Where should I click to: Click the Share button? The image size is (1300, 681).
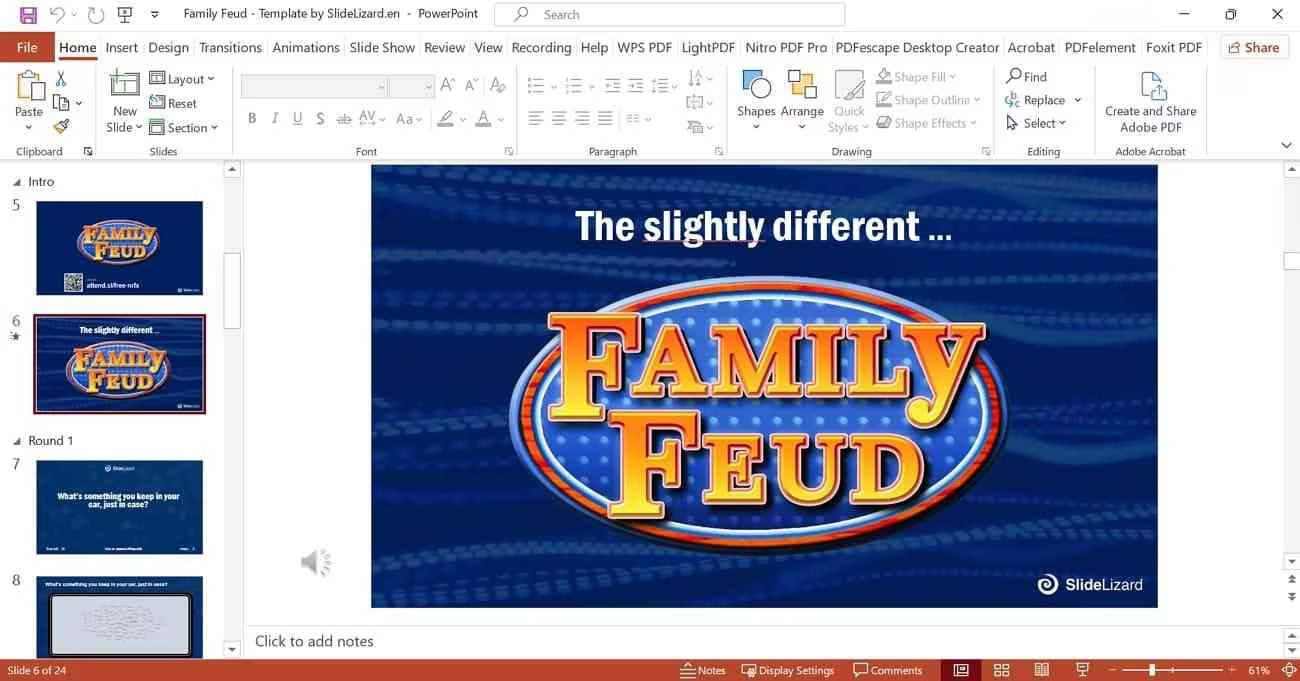tap(1253, 47)
